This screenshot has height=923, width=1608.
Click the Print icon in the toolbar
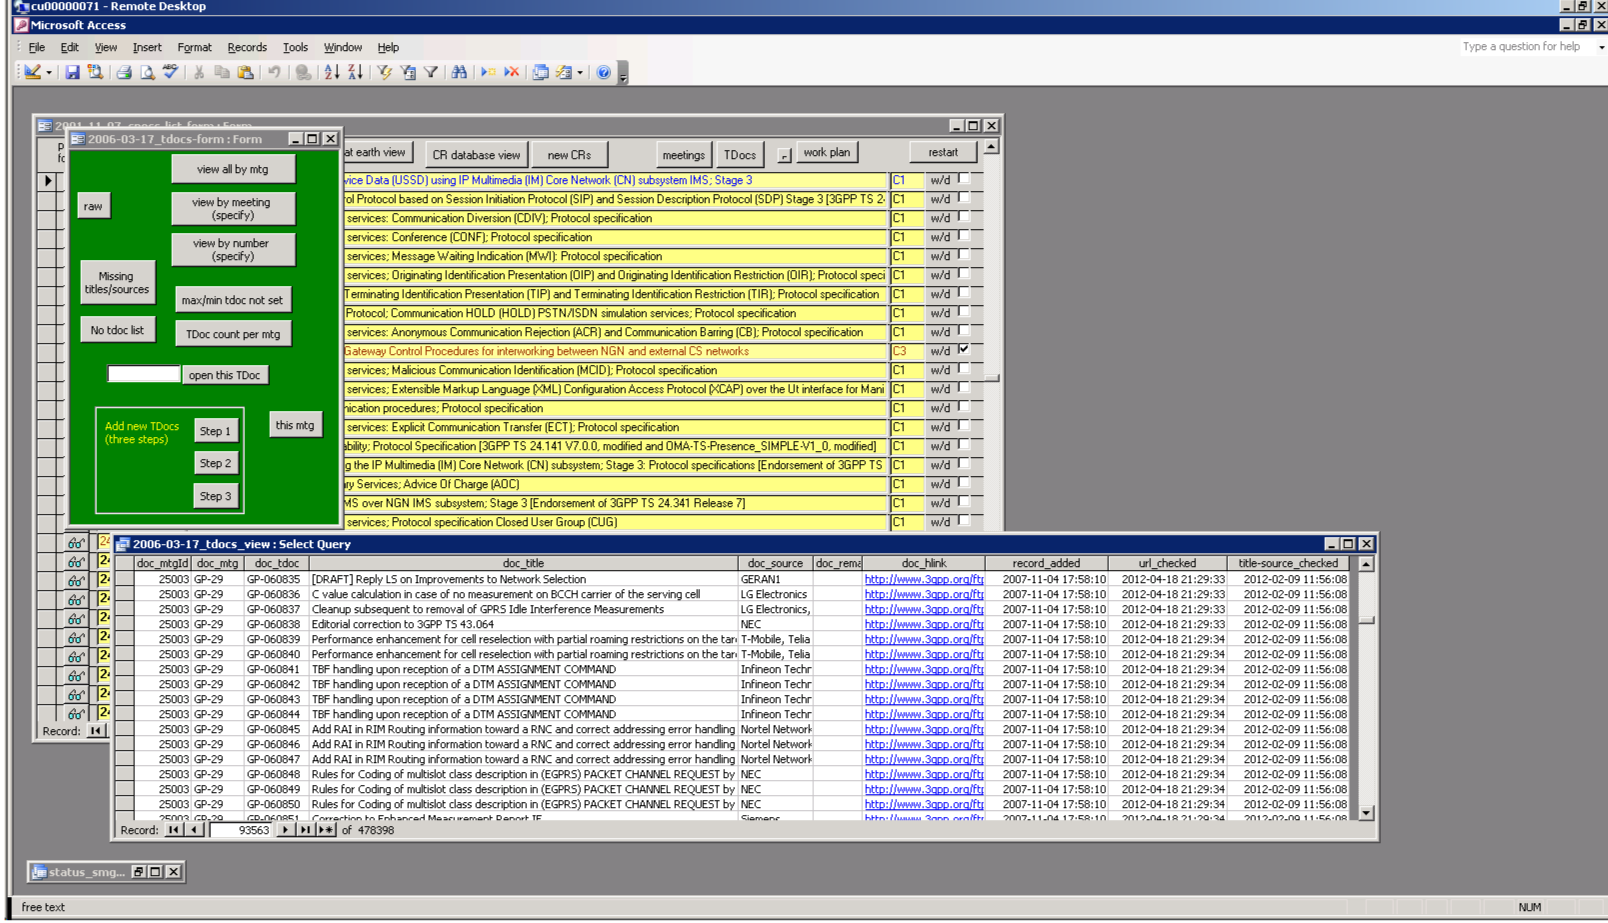pyautogui.click(x=124, y=73)
